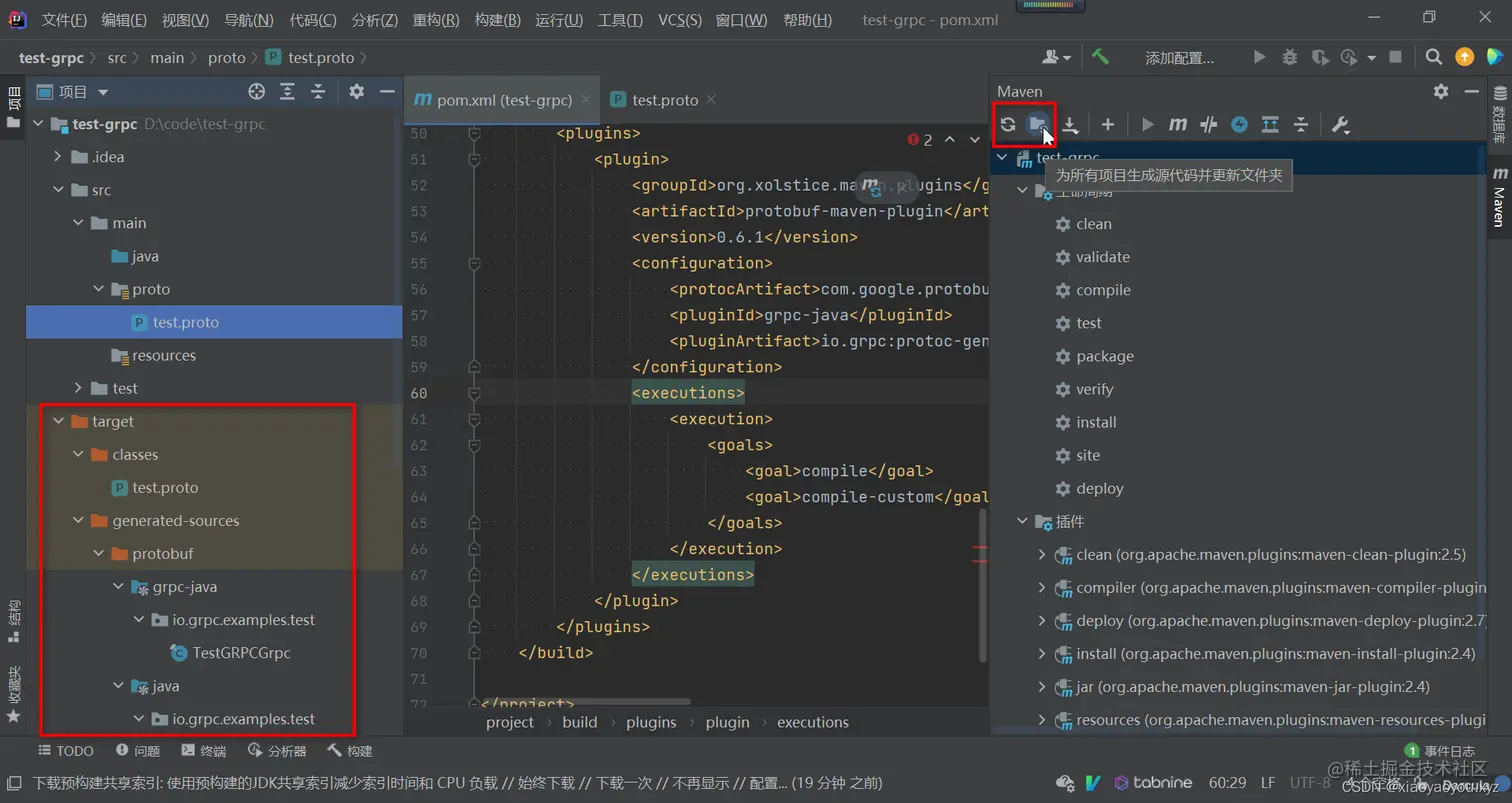Open Project panel gear options

[x=356, y=92]
